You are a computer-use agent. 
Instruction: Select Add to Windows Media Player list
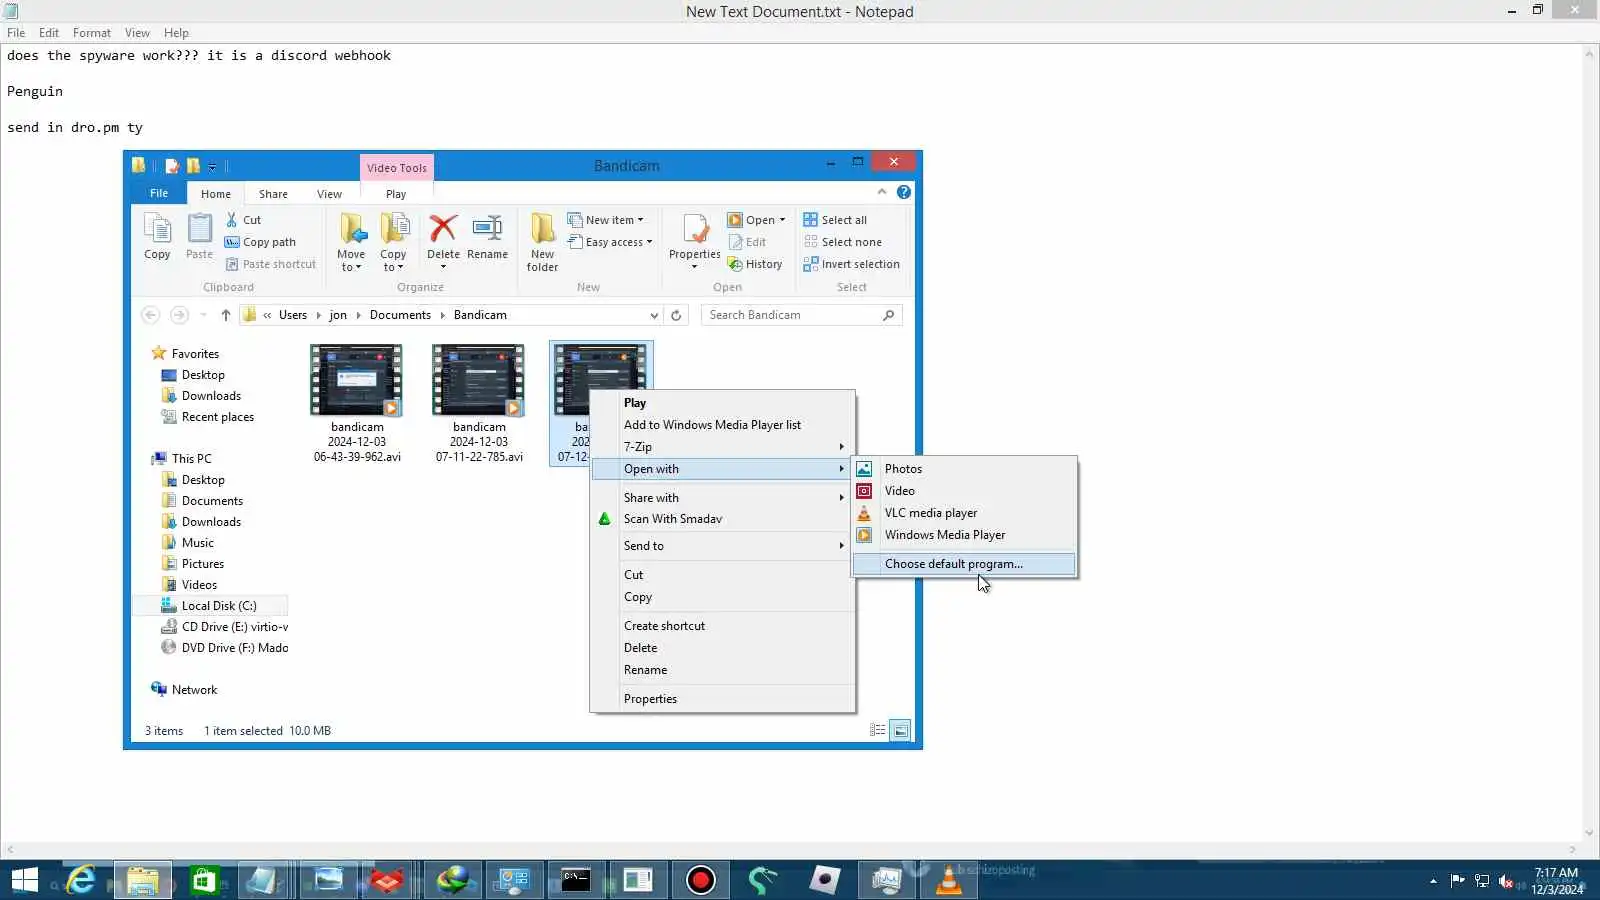click(x=722, y=425)
